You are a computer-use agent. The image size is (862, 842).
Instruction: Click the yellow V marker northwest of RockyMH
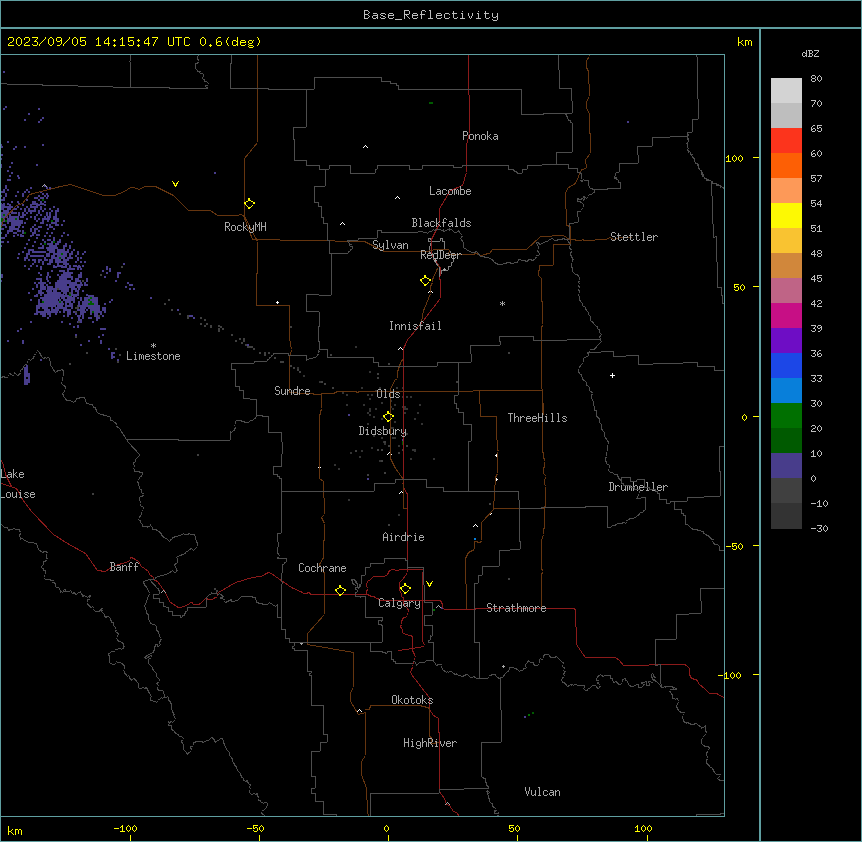pyautogui.click(x=175, y=184)
